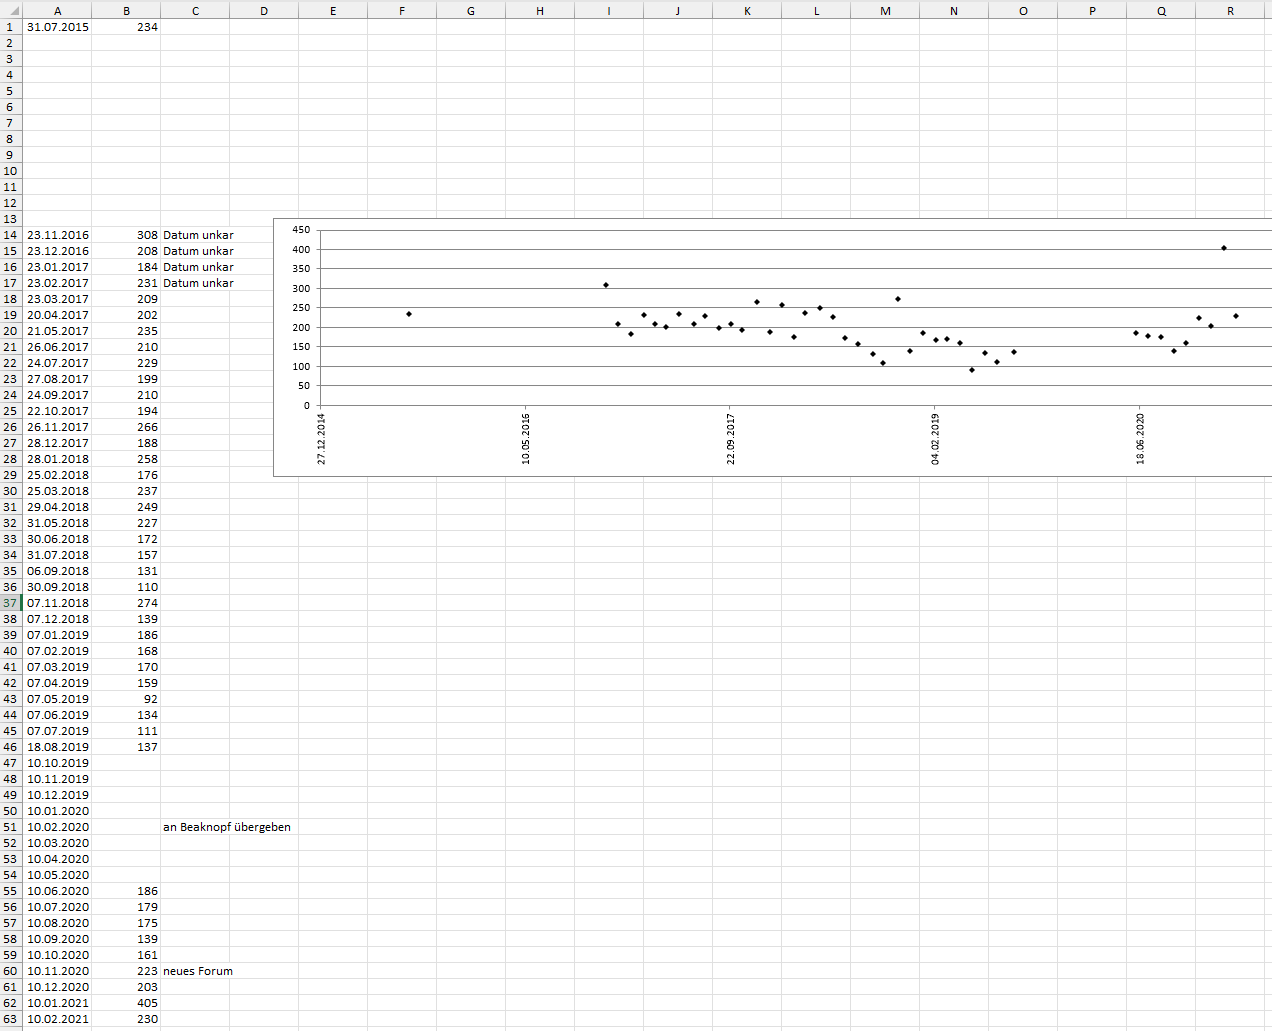Select column A header
The image size is (1272, 1031).
(57, 11)
